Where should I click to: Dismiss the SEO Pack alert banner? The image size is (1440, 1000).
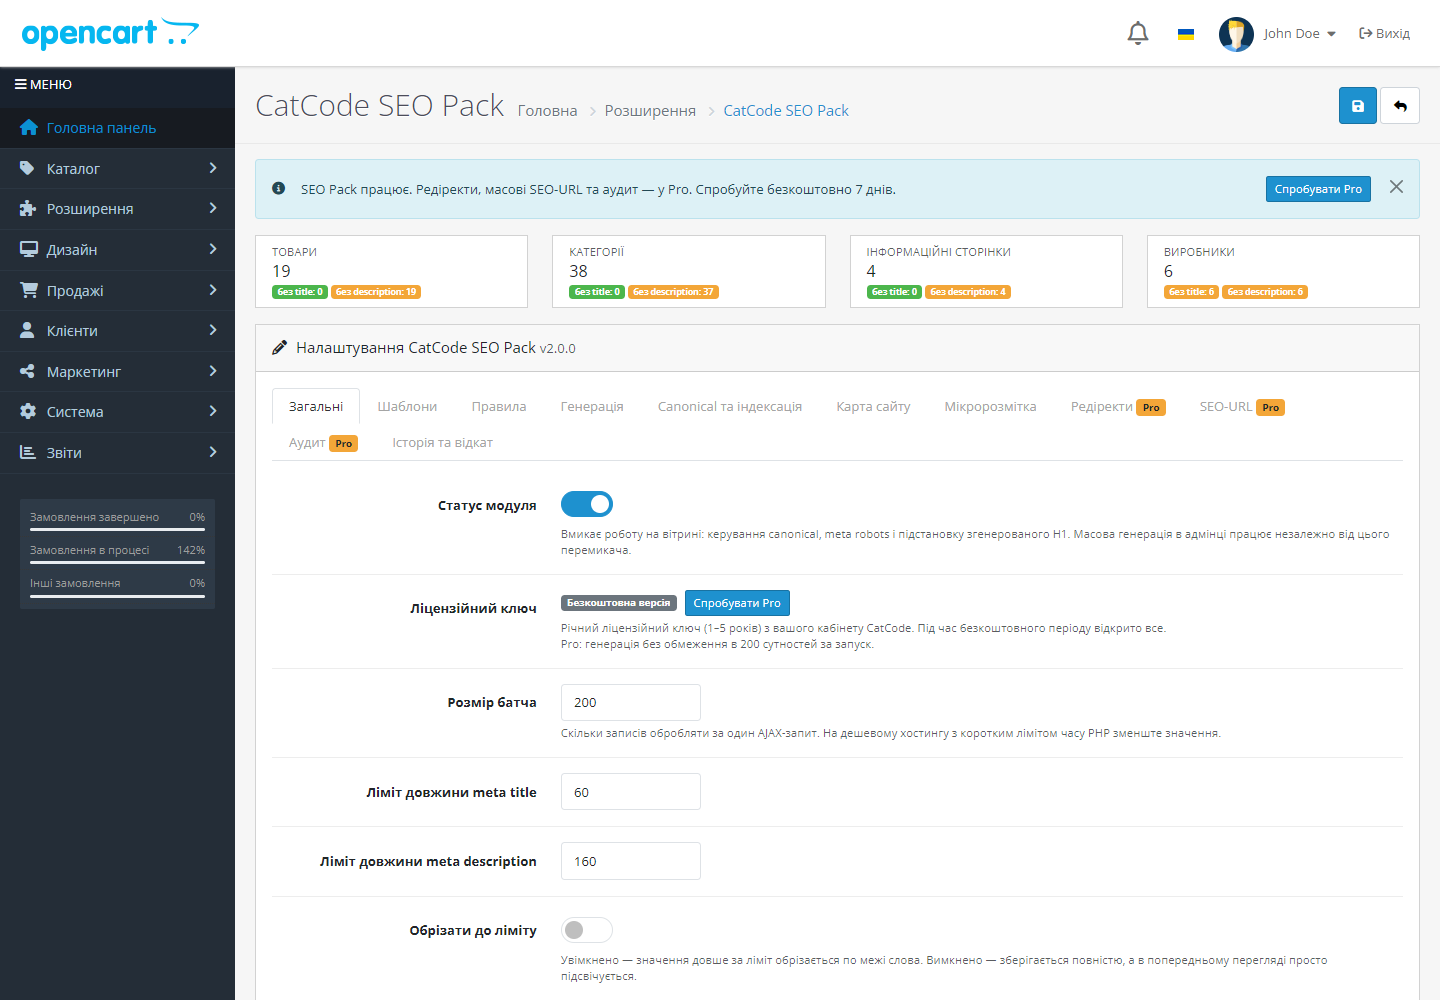tap(1396, 187)
